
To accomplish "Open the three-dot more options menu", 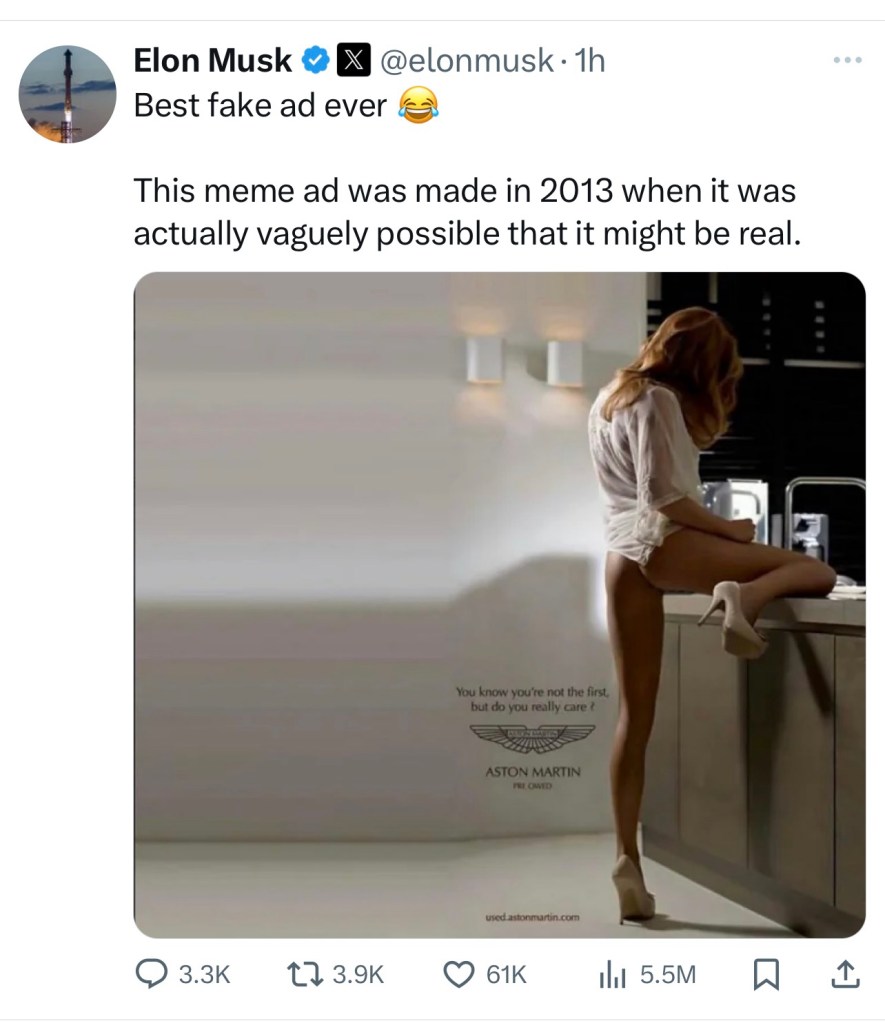I will click(x=848, y=60).
